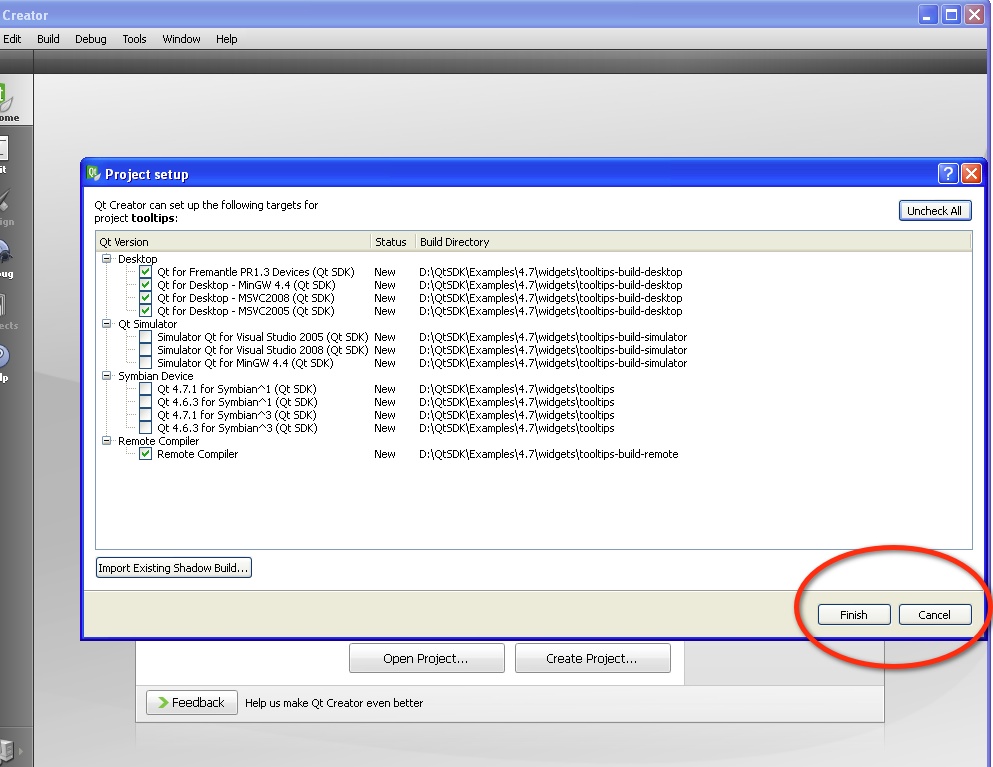
Task: Click the Feedback button
Action: (192, 702)
